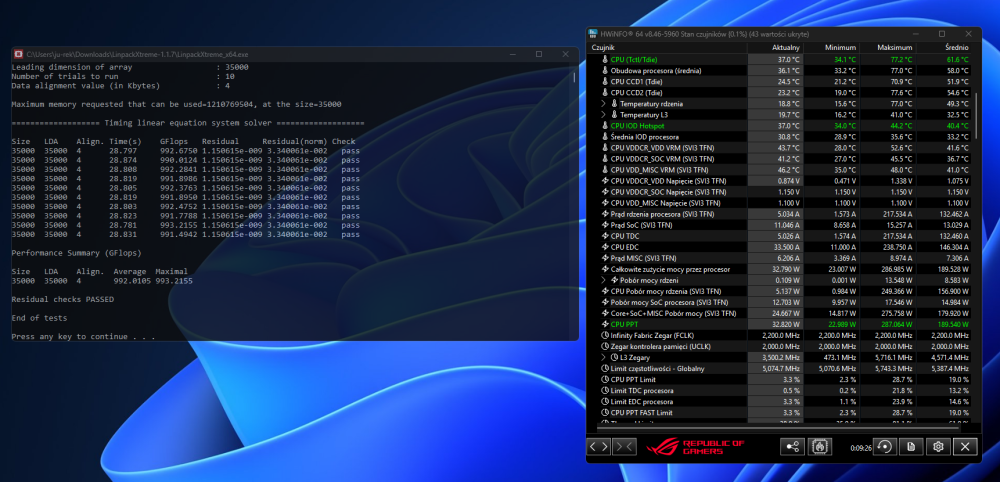The height and width of the screenshot is (482, 1000).
Task: Click the 993.2155 maximal GFlops value in console
Action: point(174,281)
